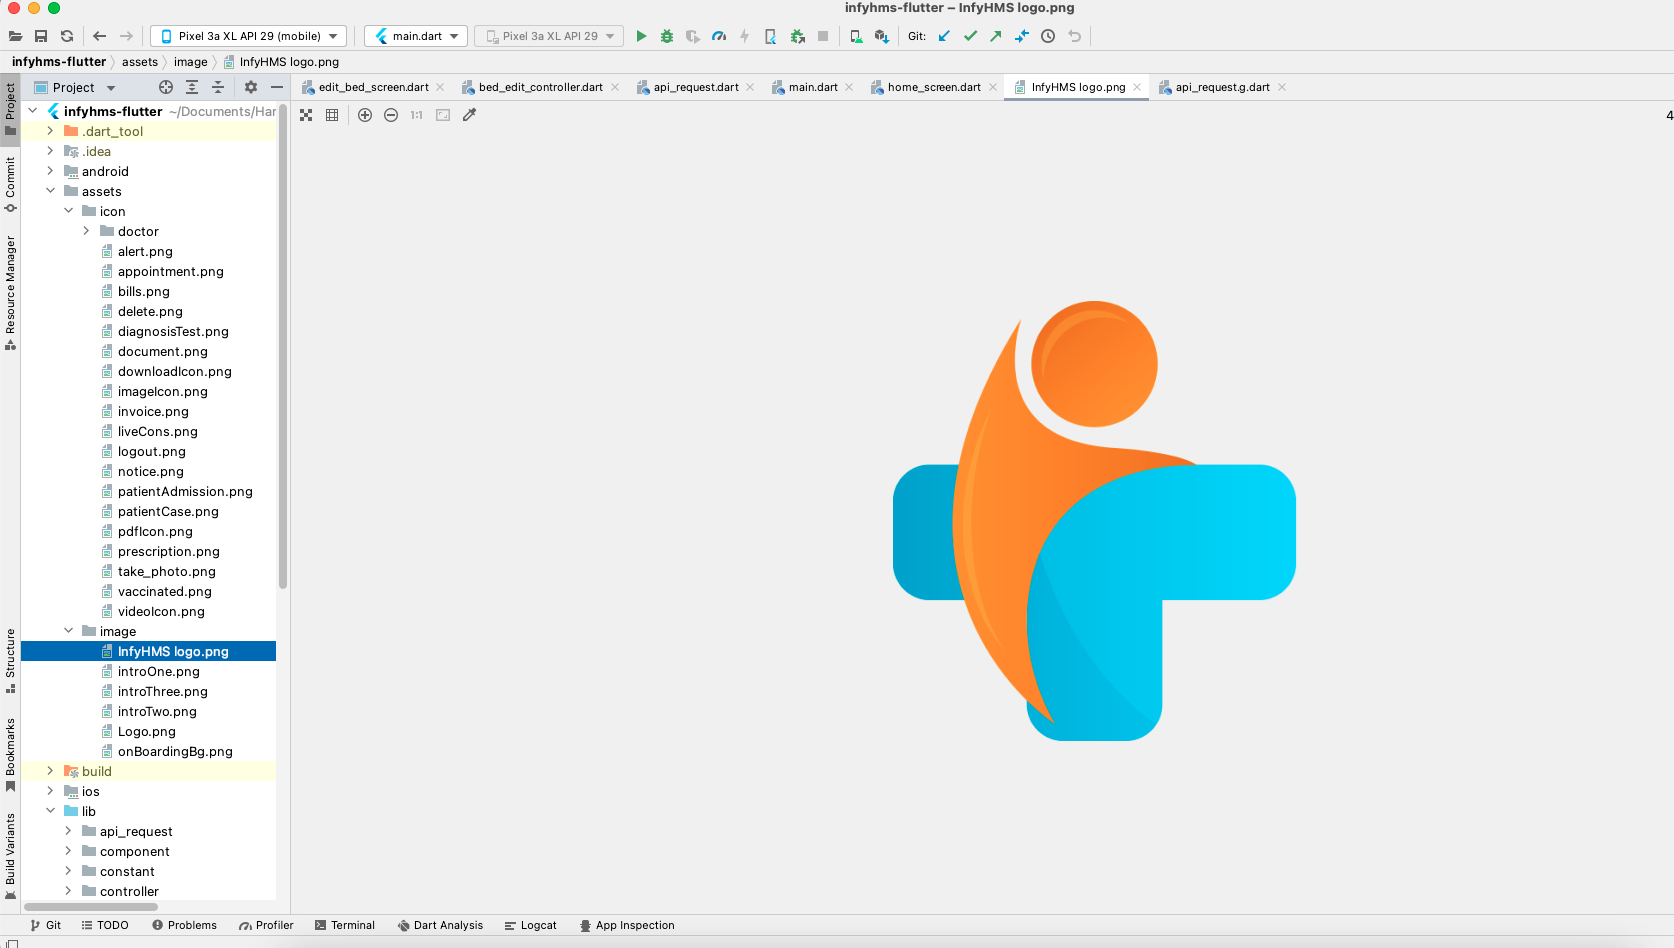Zoom out of the image preview
The height and width of the screenshot is (948, 1674).
391,115
